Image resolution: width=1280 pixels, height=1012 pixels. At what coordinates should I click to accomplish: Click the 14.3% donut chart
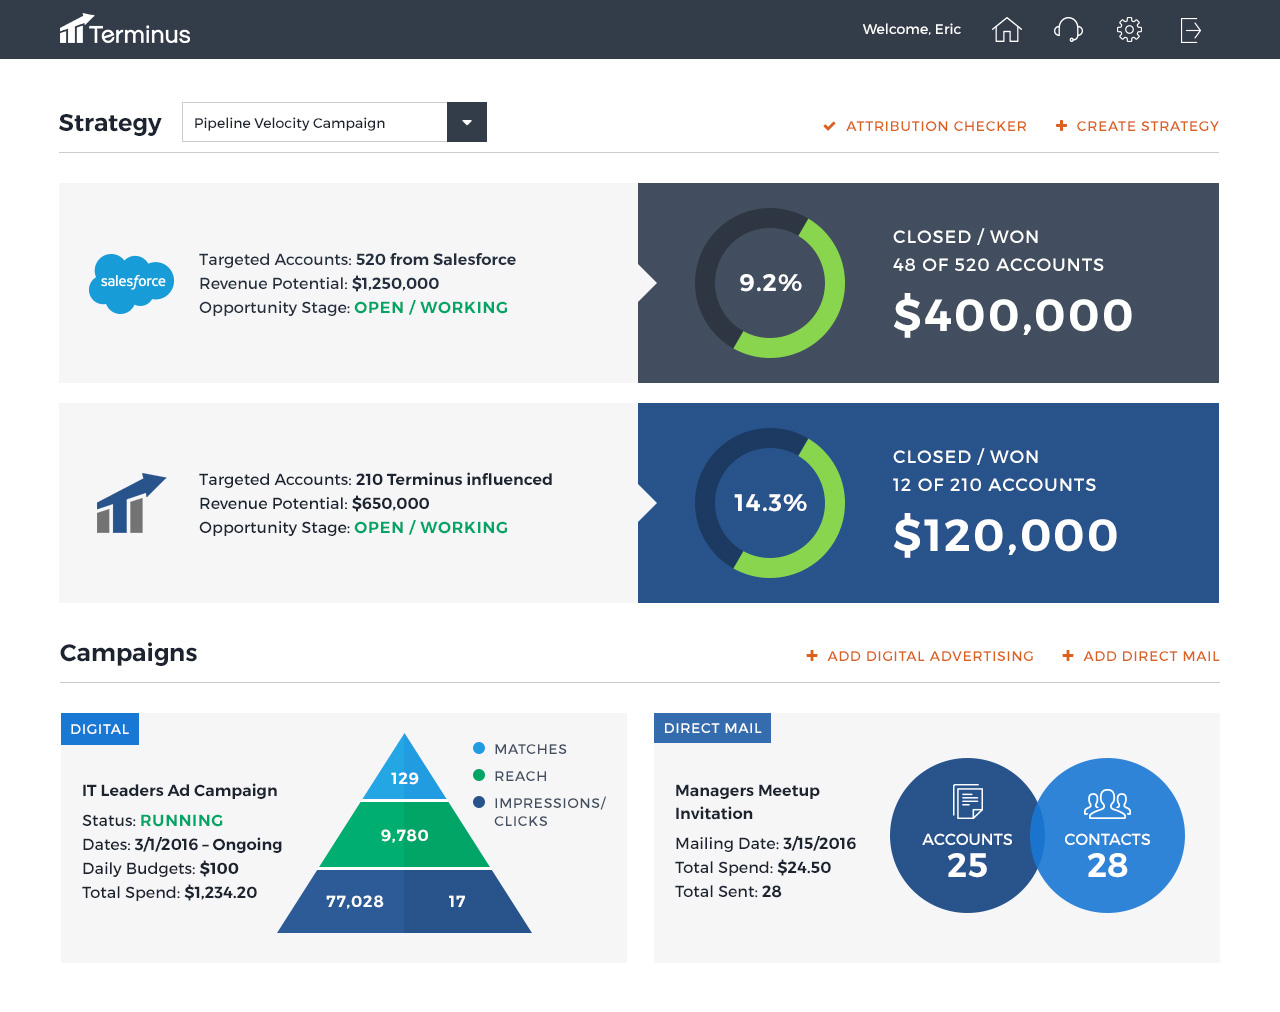click(x=770, y=503)
